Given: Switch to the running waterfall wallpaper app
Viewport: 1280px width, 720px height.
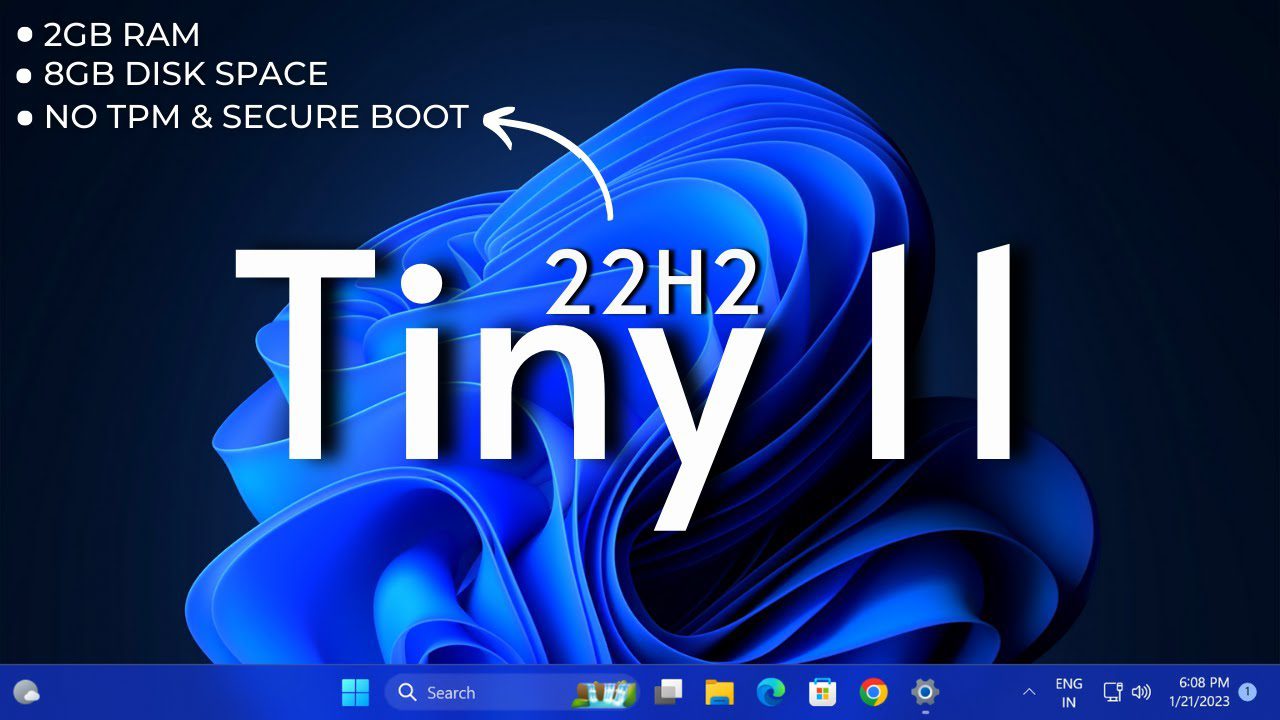Looking at the screenshot, I should pos(605,691).
